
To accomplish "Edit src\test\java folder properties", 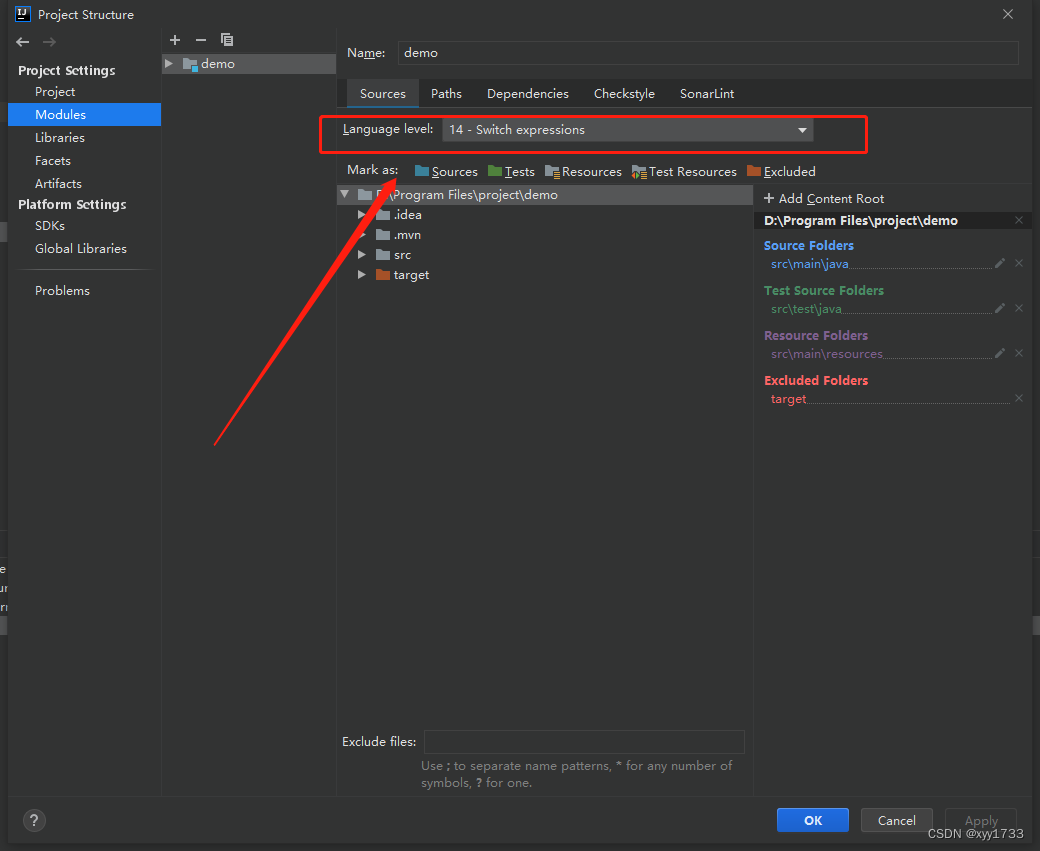I will pyautogui.click(x=1000, y=308).
